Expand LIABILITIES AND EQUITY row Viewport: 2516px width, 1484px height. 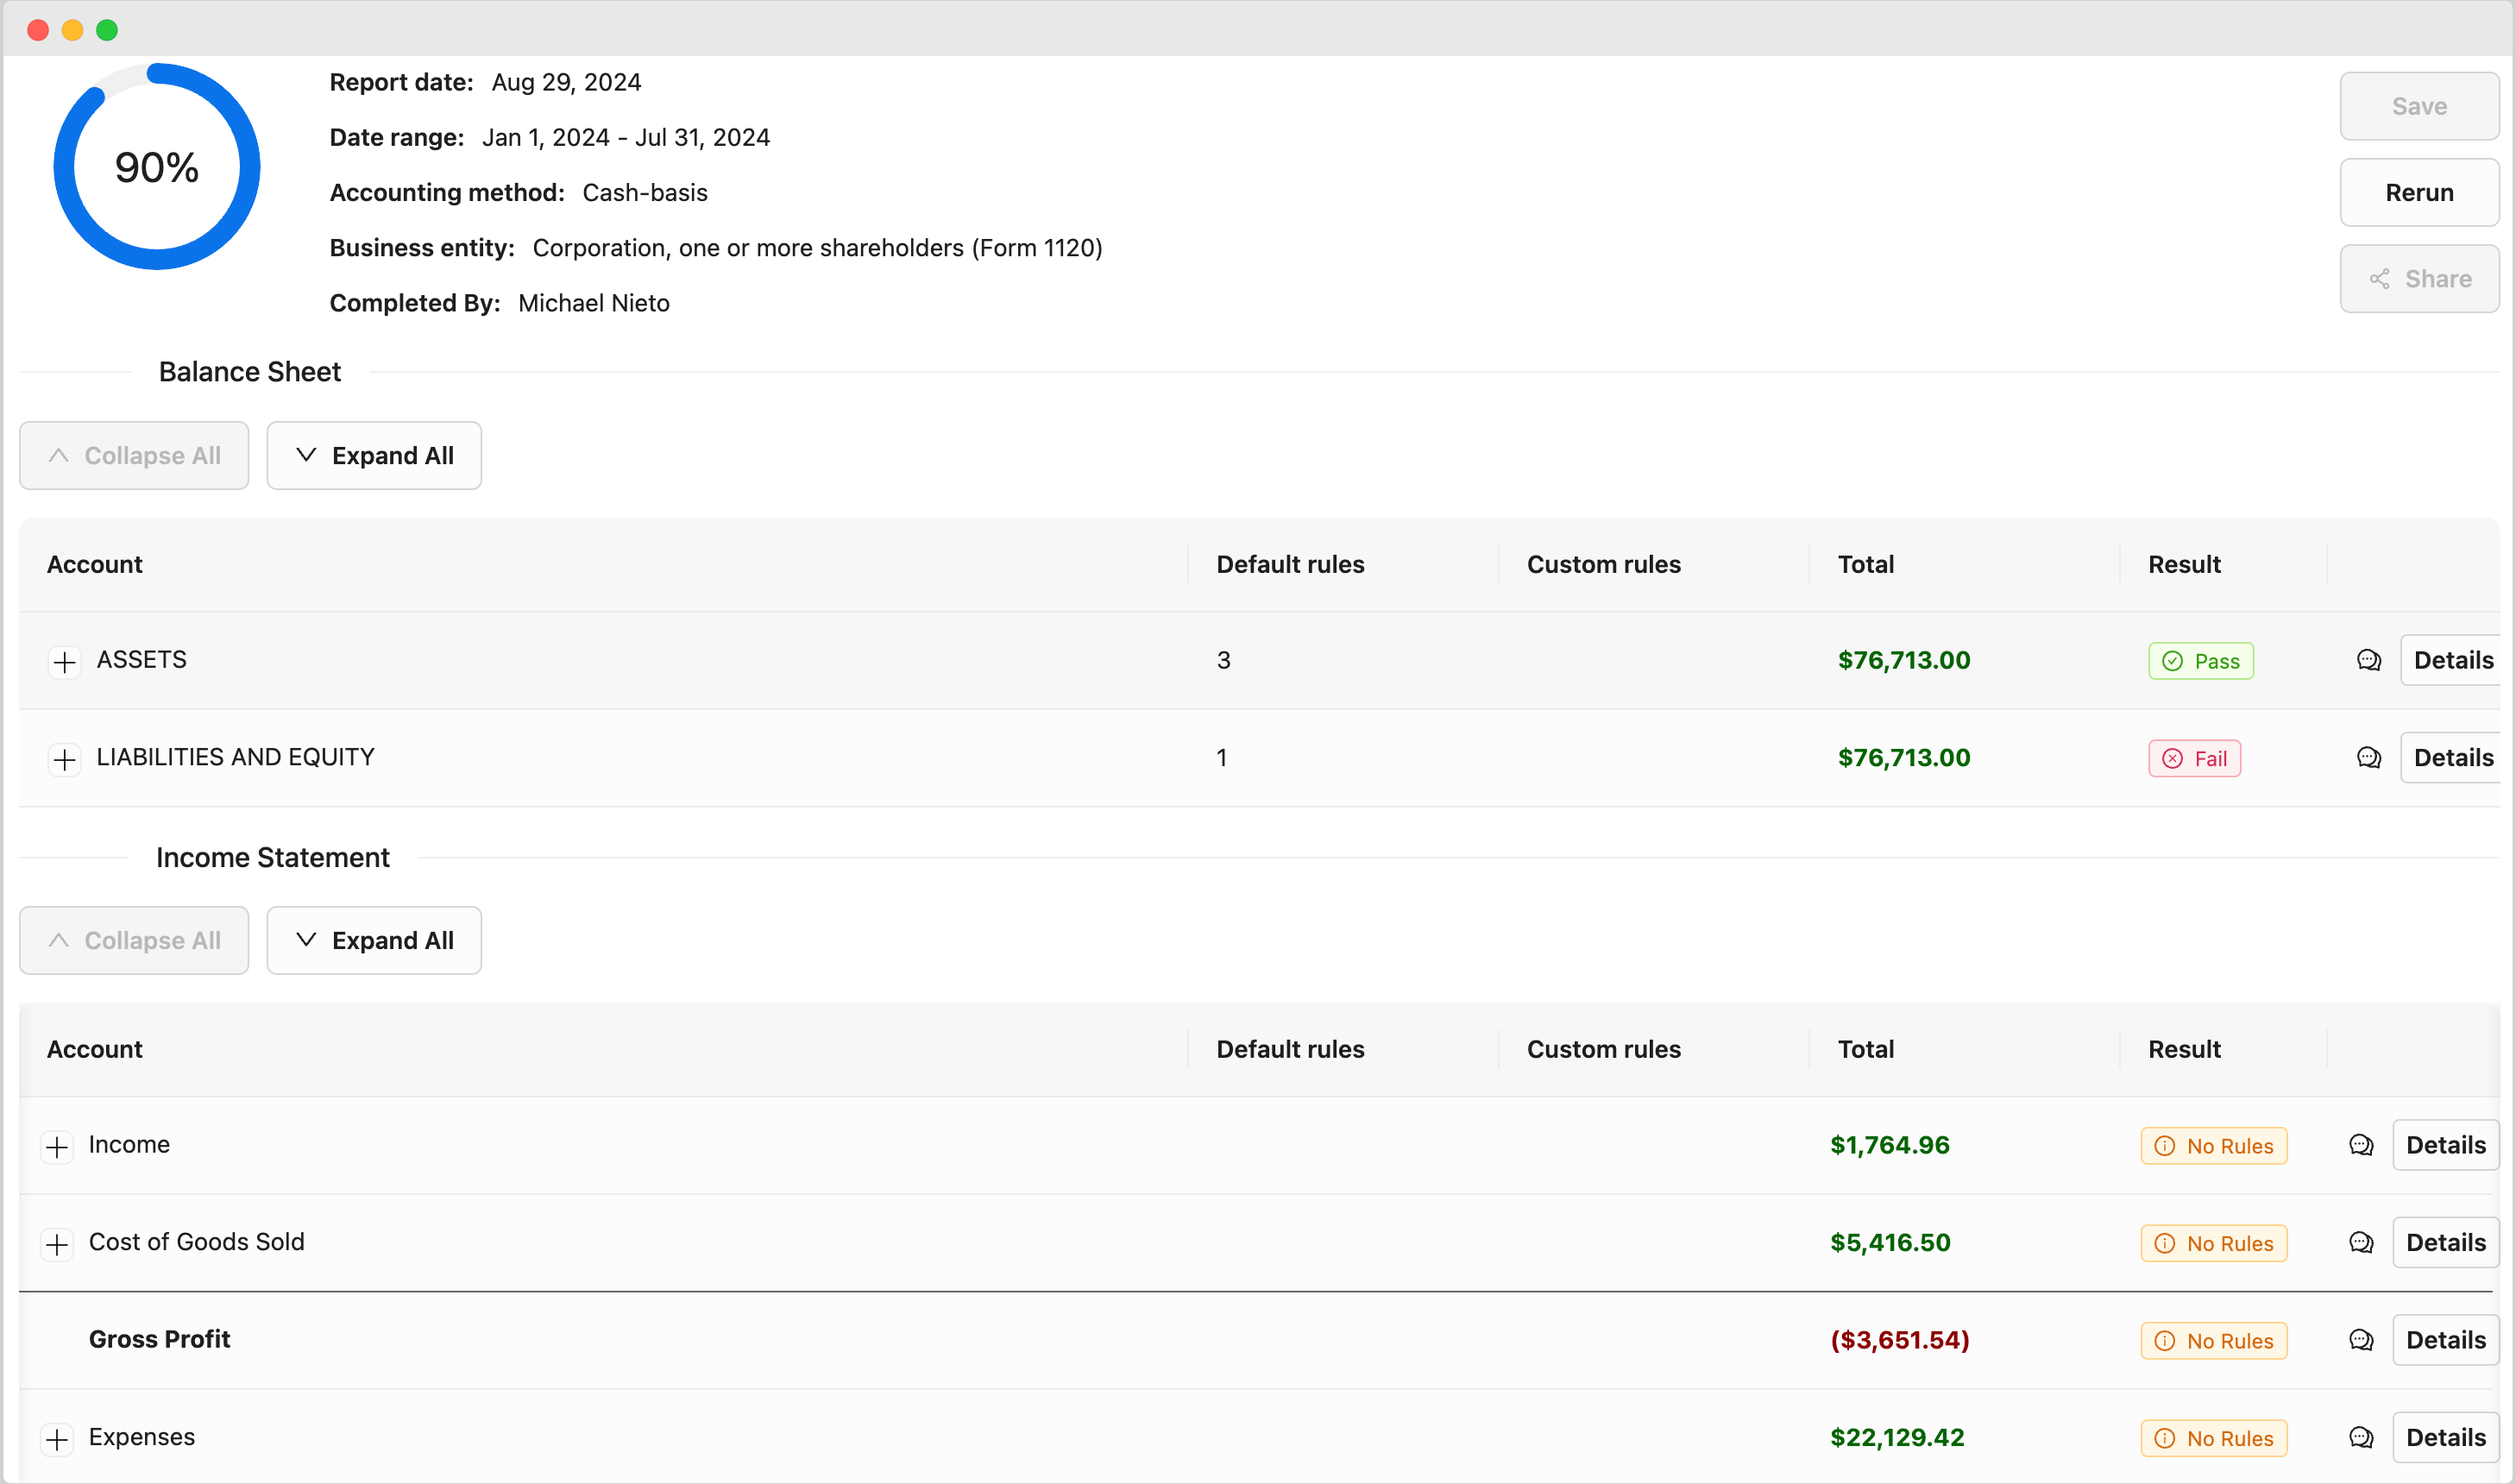(x=65, y=759)
